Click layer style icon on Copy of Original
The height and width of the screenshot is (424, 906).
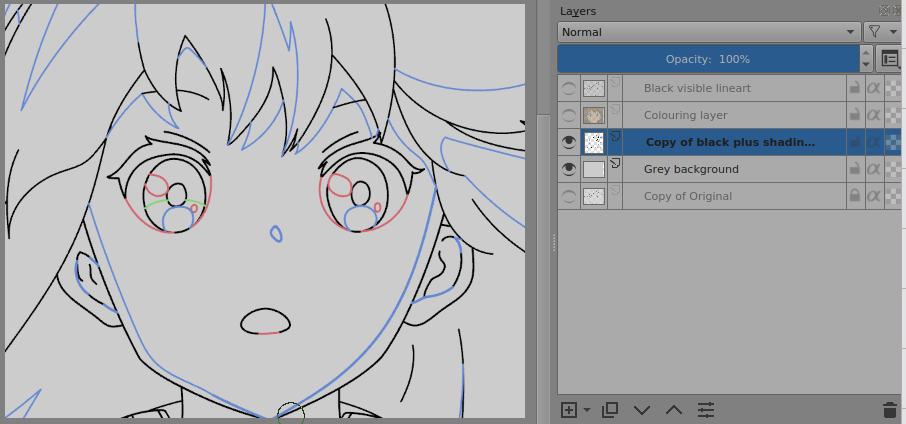click(615, 191)
